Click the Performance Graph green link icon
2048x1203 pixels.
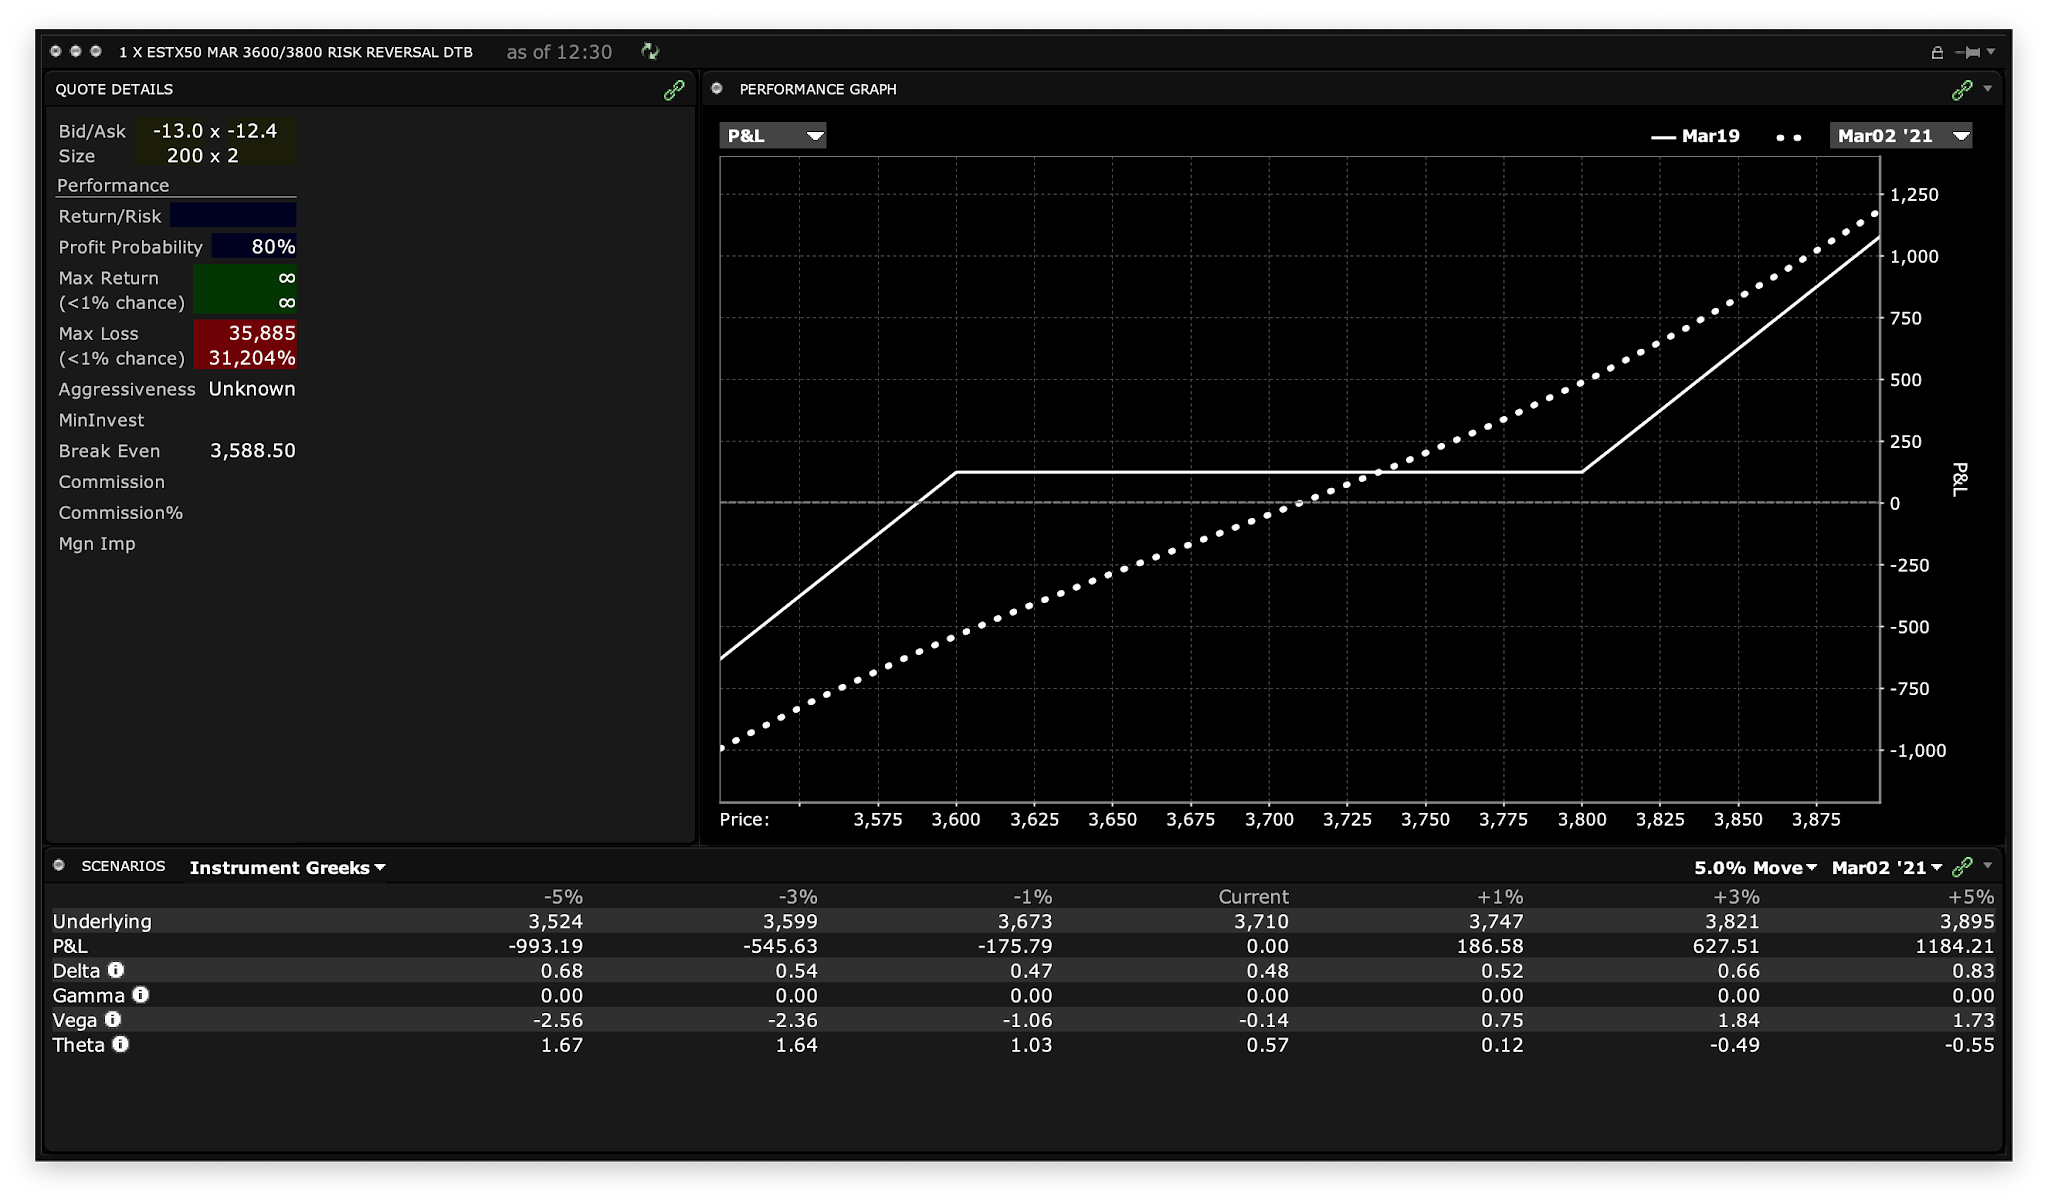tap(1962, 90)
